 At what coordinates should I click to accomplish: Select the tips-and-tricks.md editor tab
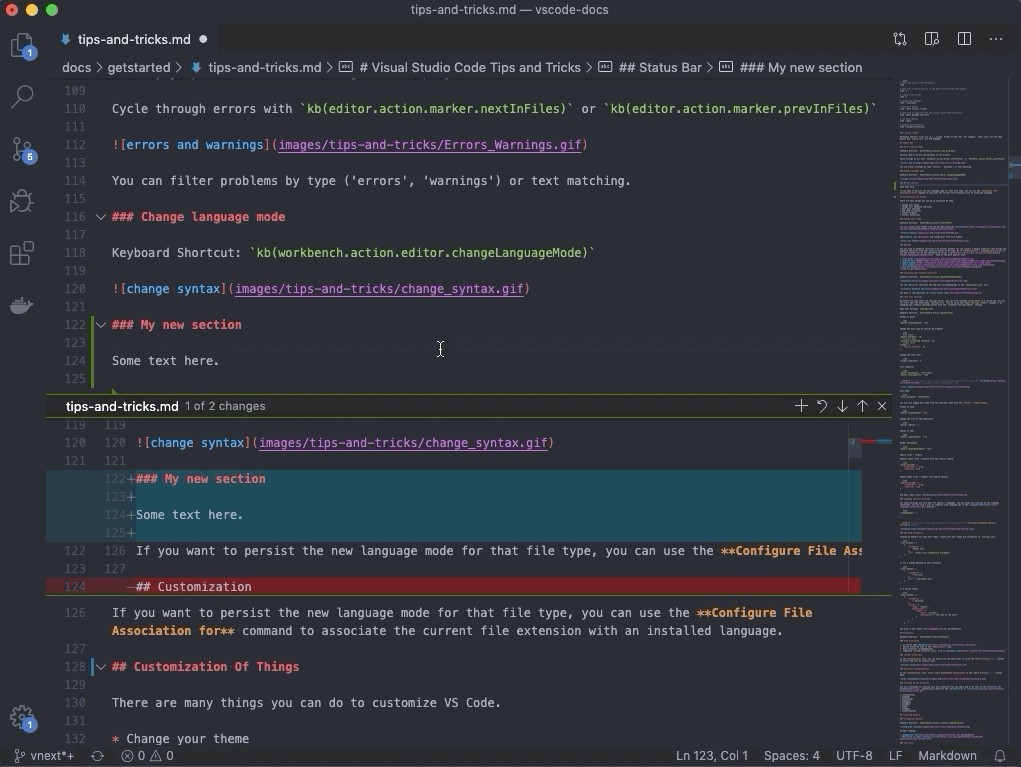pos(135,39)
